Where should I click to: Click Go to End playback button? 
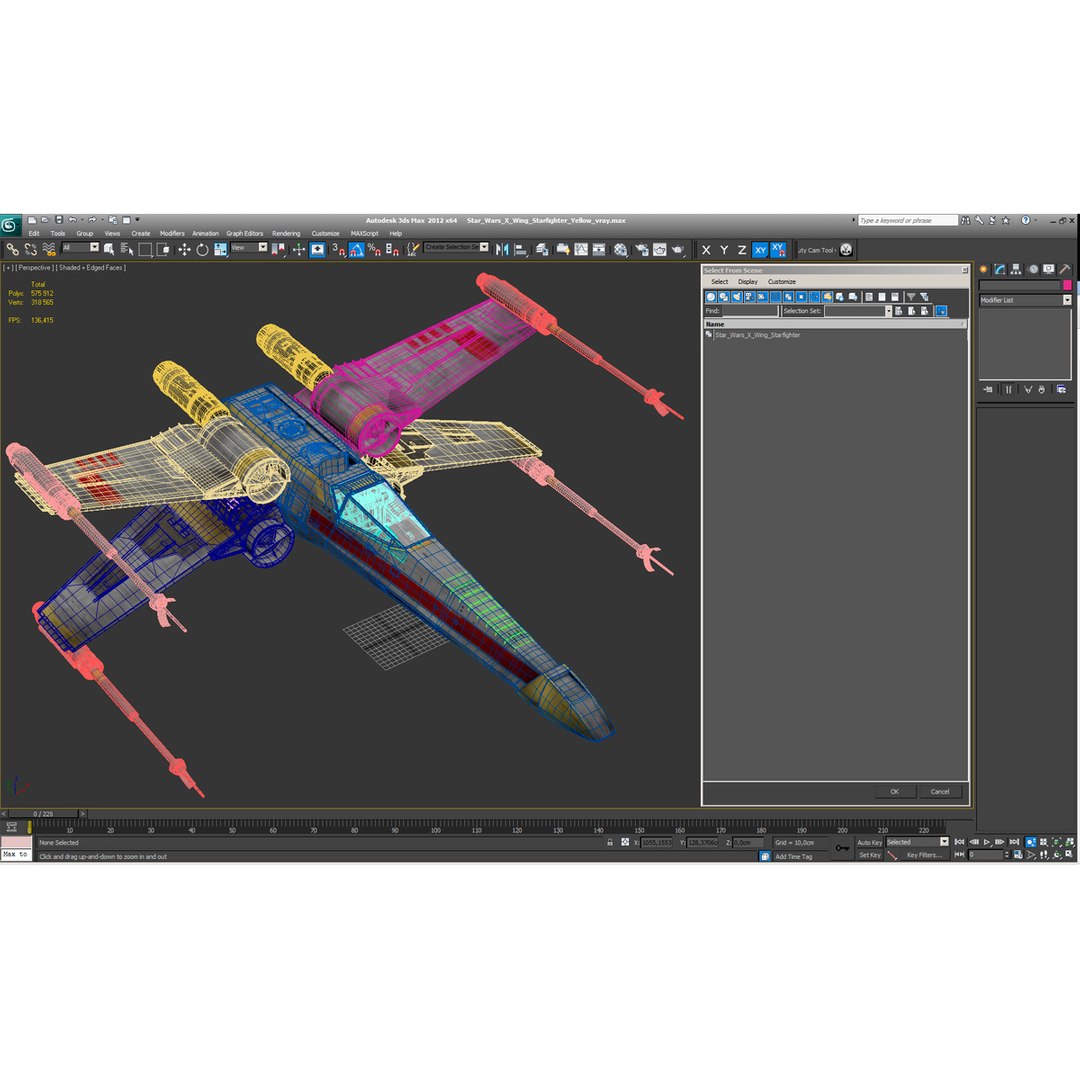pos(1014,842)
